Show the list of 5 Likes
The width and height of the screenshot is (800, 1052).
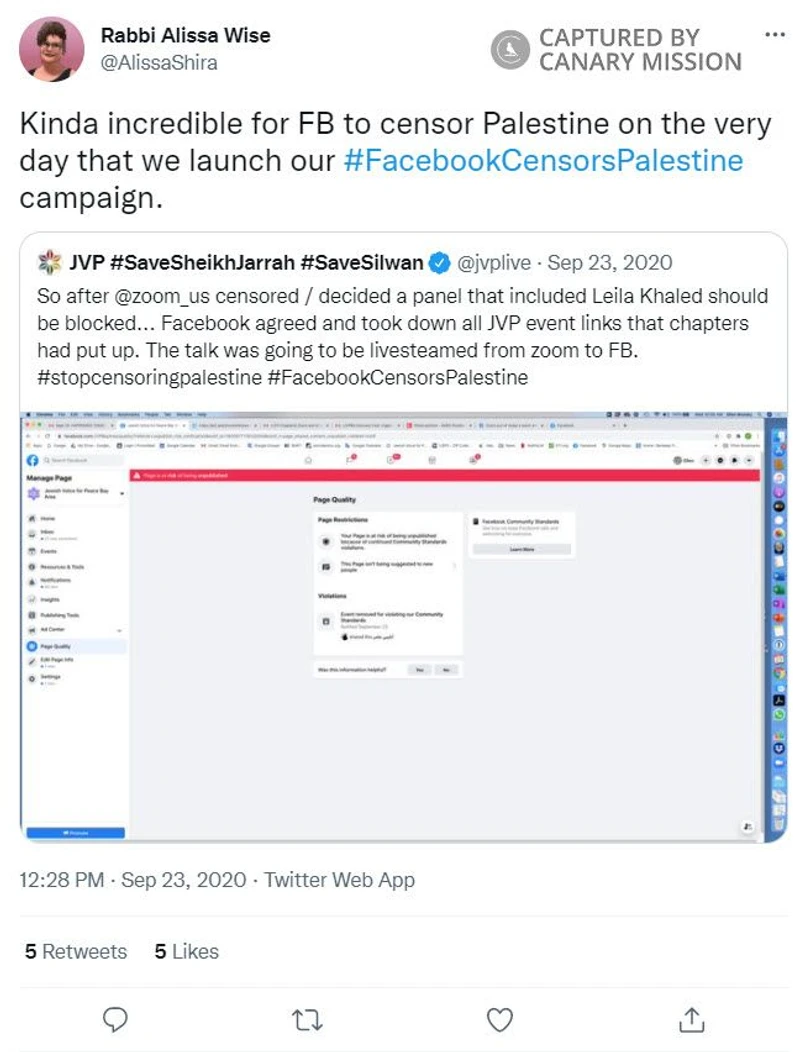186,951
